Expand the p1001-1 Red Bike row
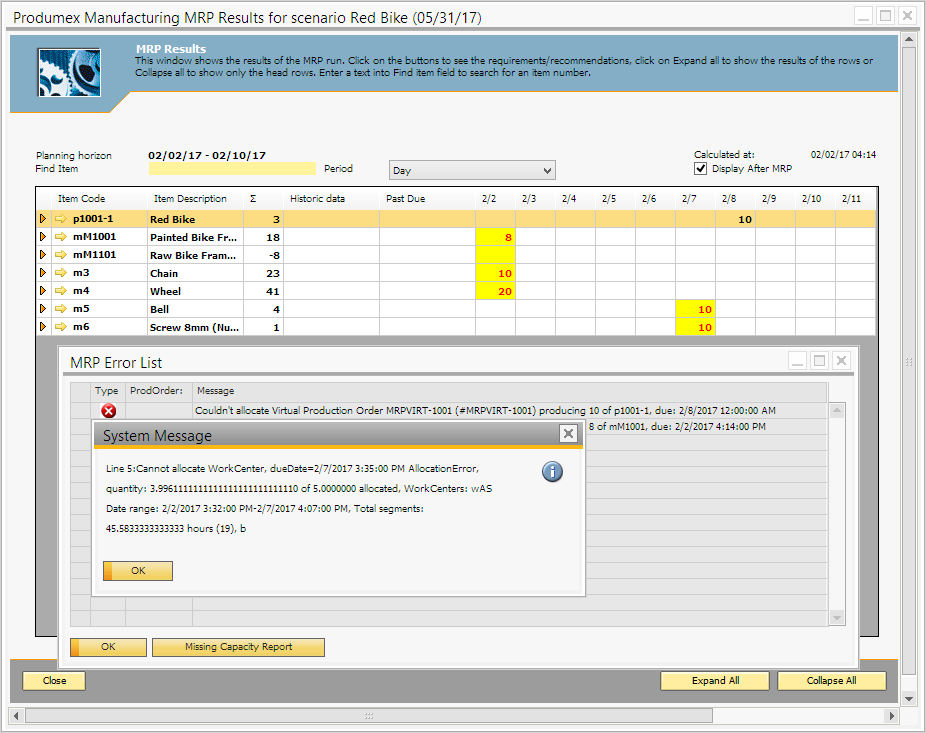926x733 pixels. (43, 219)
